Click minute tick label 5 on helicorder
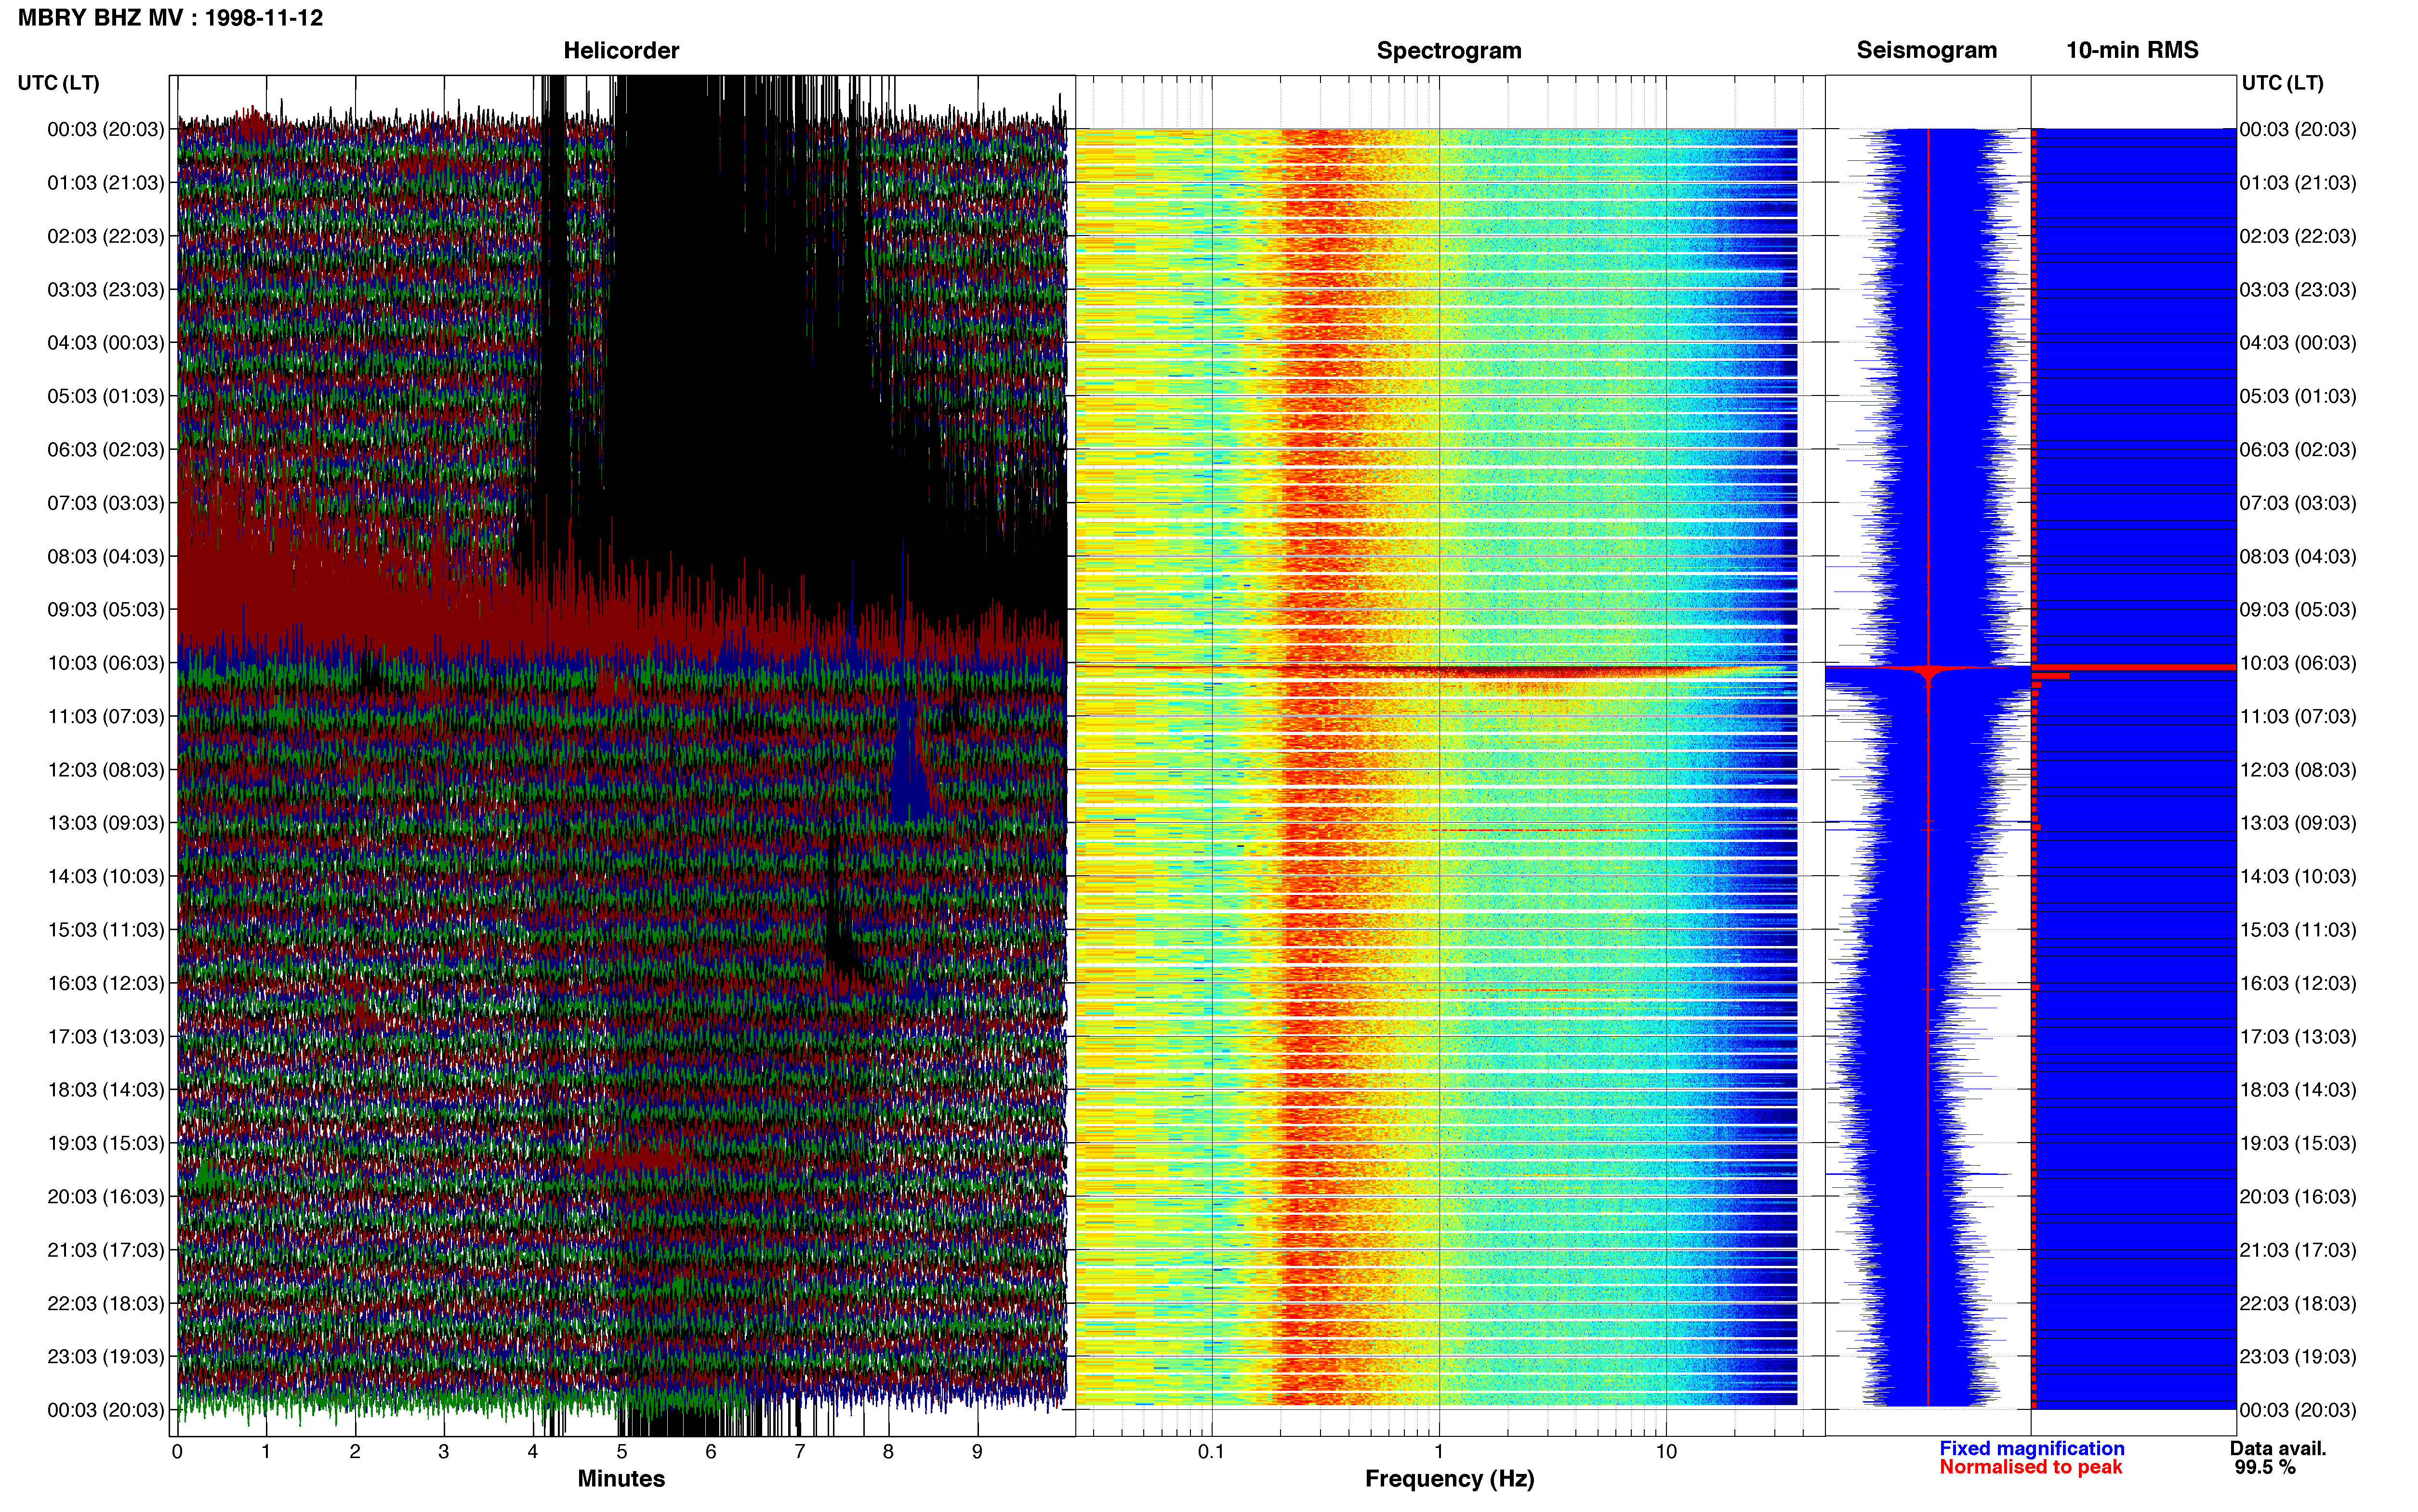Image resolution: width=2418 pixels, height=1512 pixels. [622, 1452]
